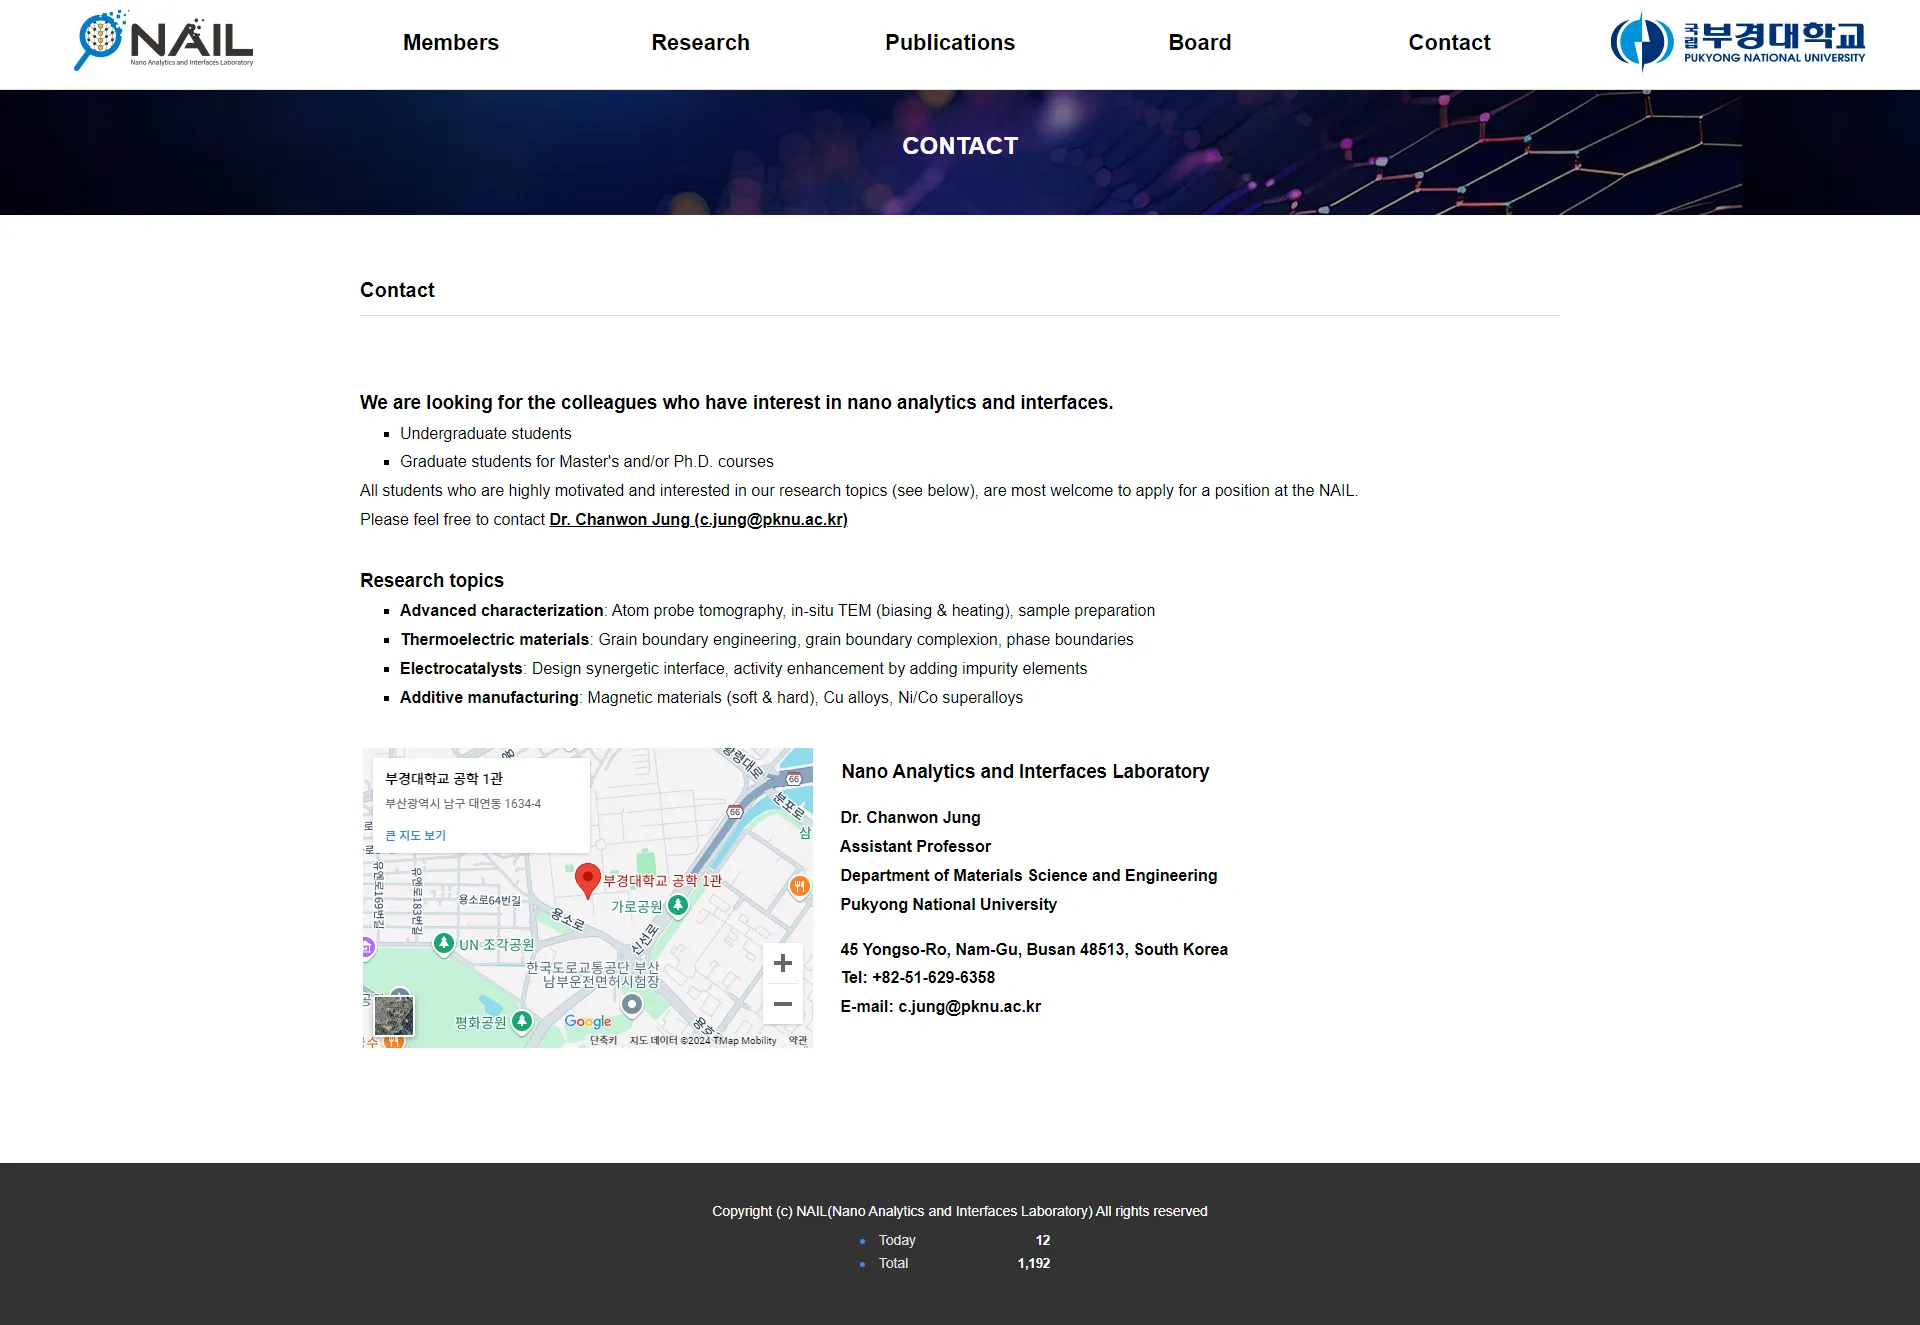Open the Research menu
Screen dimensions: 1920x1325
pyautogui.click(x=700, y=43)
